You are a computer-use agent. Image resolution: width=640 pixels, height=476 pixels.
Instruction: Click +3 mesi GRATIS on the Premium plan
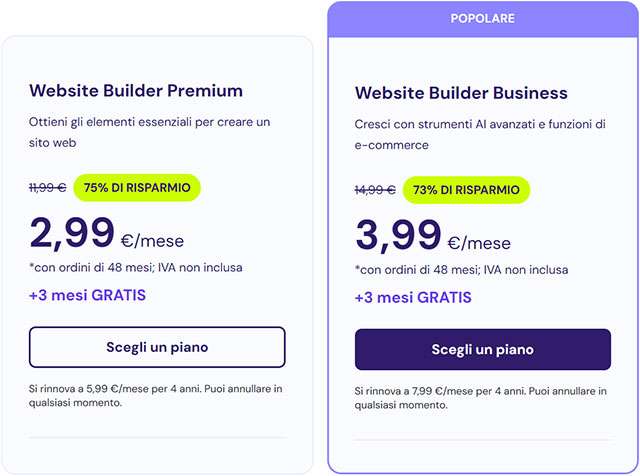click(88, 295)
